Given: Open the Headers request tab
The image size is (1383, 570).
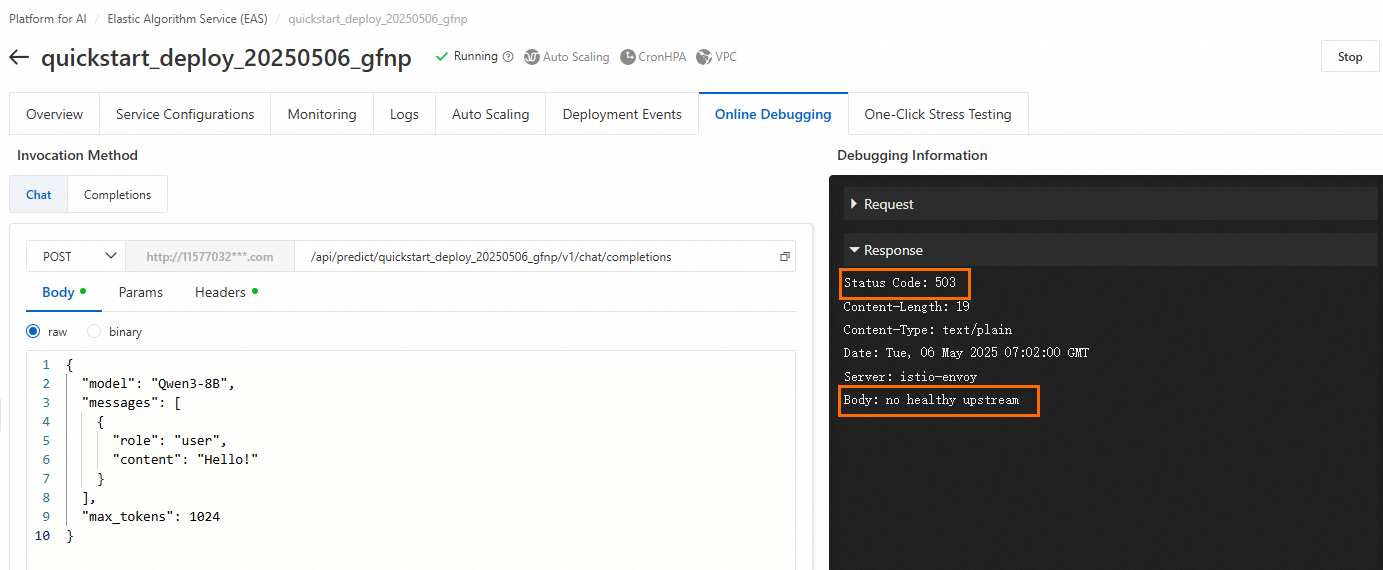Looking at the screenshot, I should point(226,292).
